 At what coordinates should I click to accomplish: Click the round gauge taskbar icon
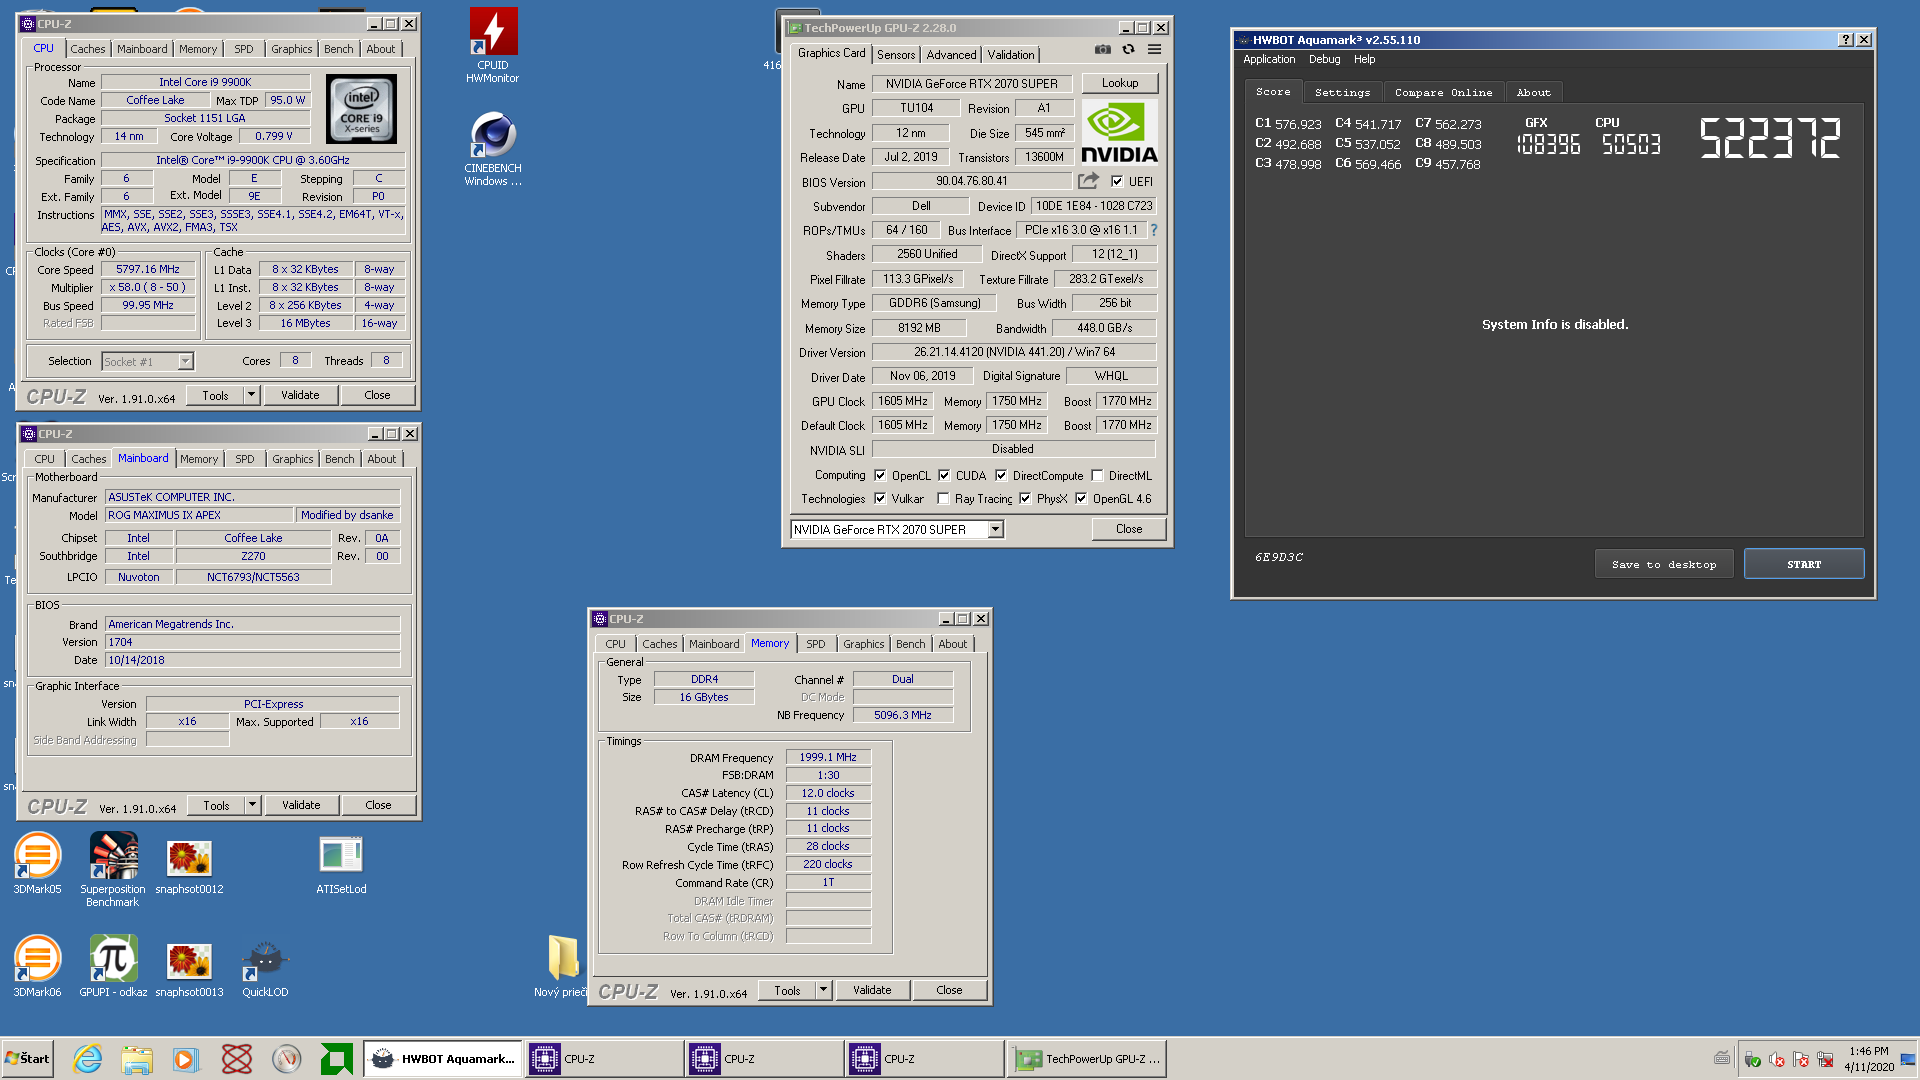(x=287, y=1059)
